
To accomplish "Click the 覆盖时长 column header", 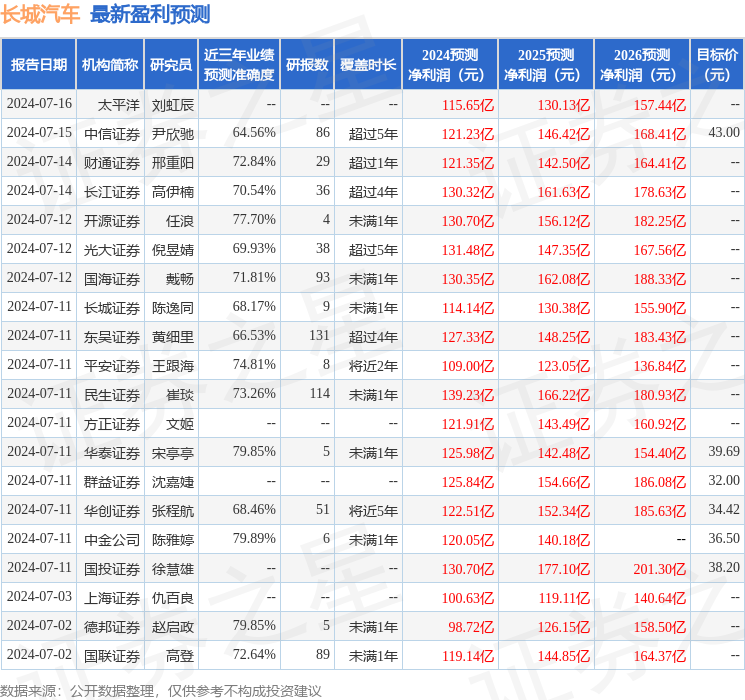I will pyautogui.click(x=368, y=65).
